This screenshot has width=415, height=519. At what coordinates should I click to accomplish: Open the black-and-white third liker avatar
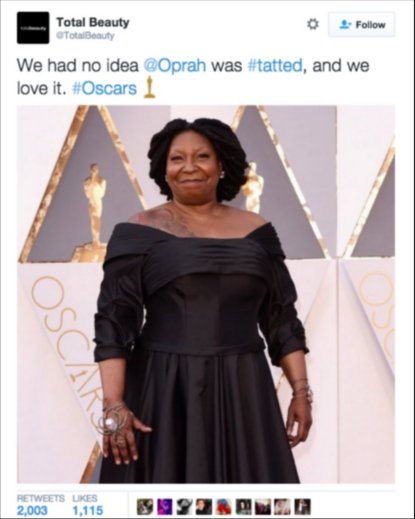point(184,507)
